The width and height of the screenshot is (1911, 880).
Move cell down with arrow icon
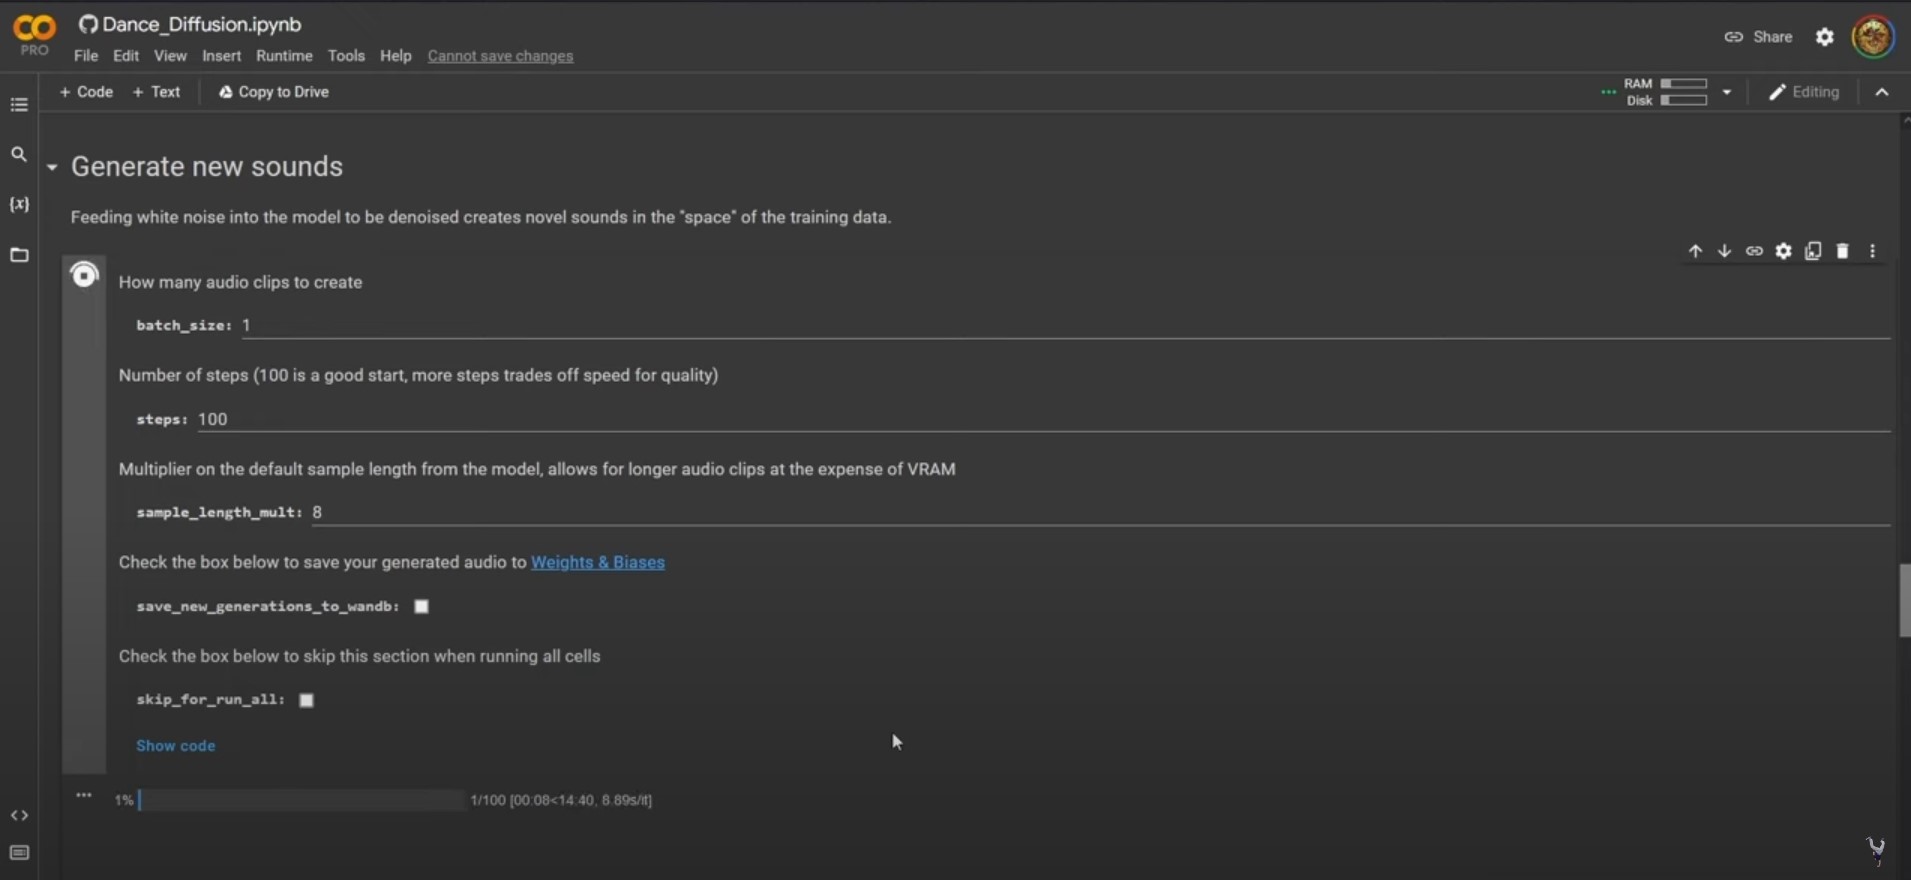(x=1724, y=251)
